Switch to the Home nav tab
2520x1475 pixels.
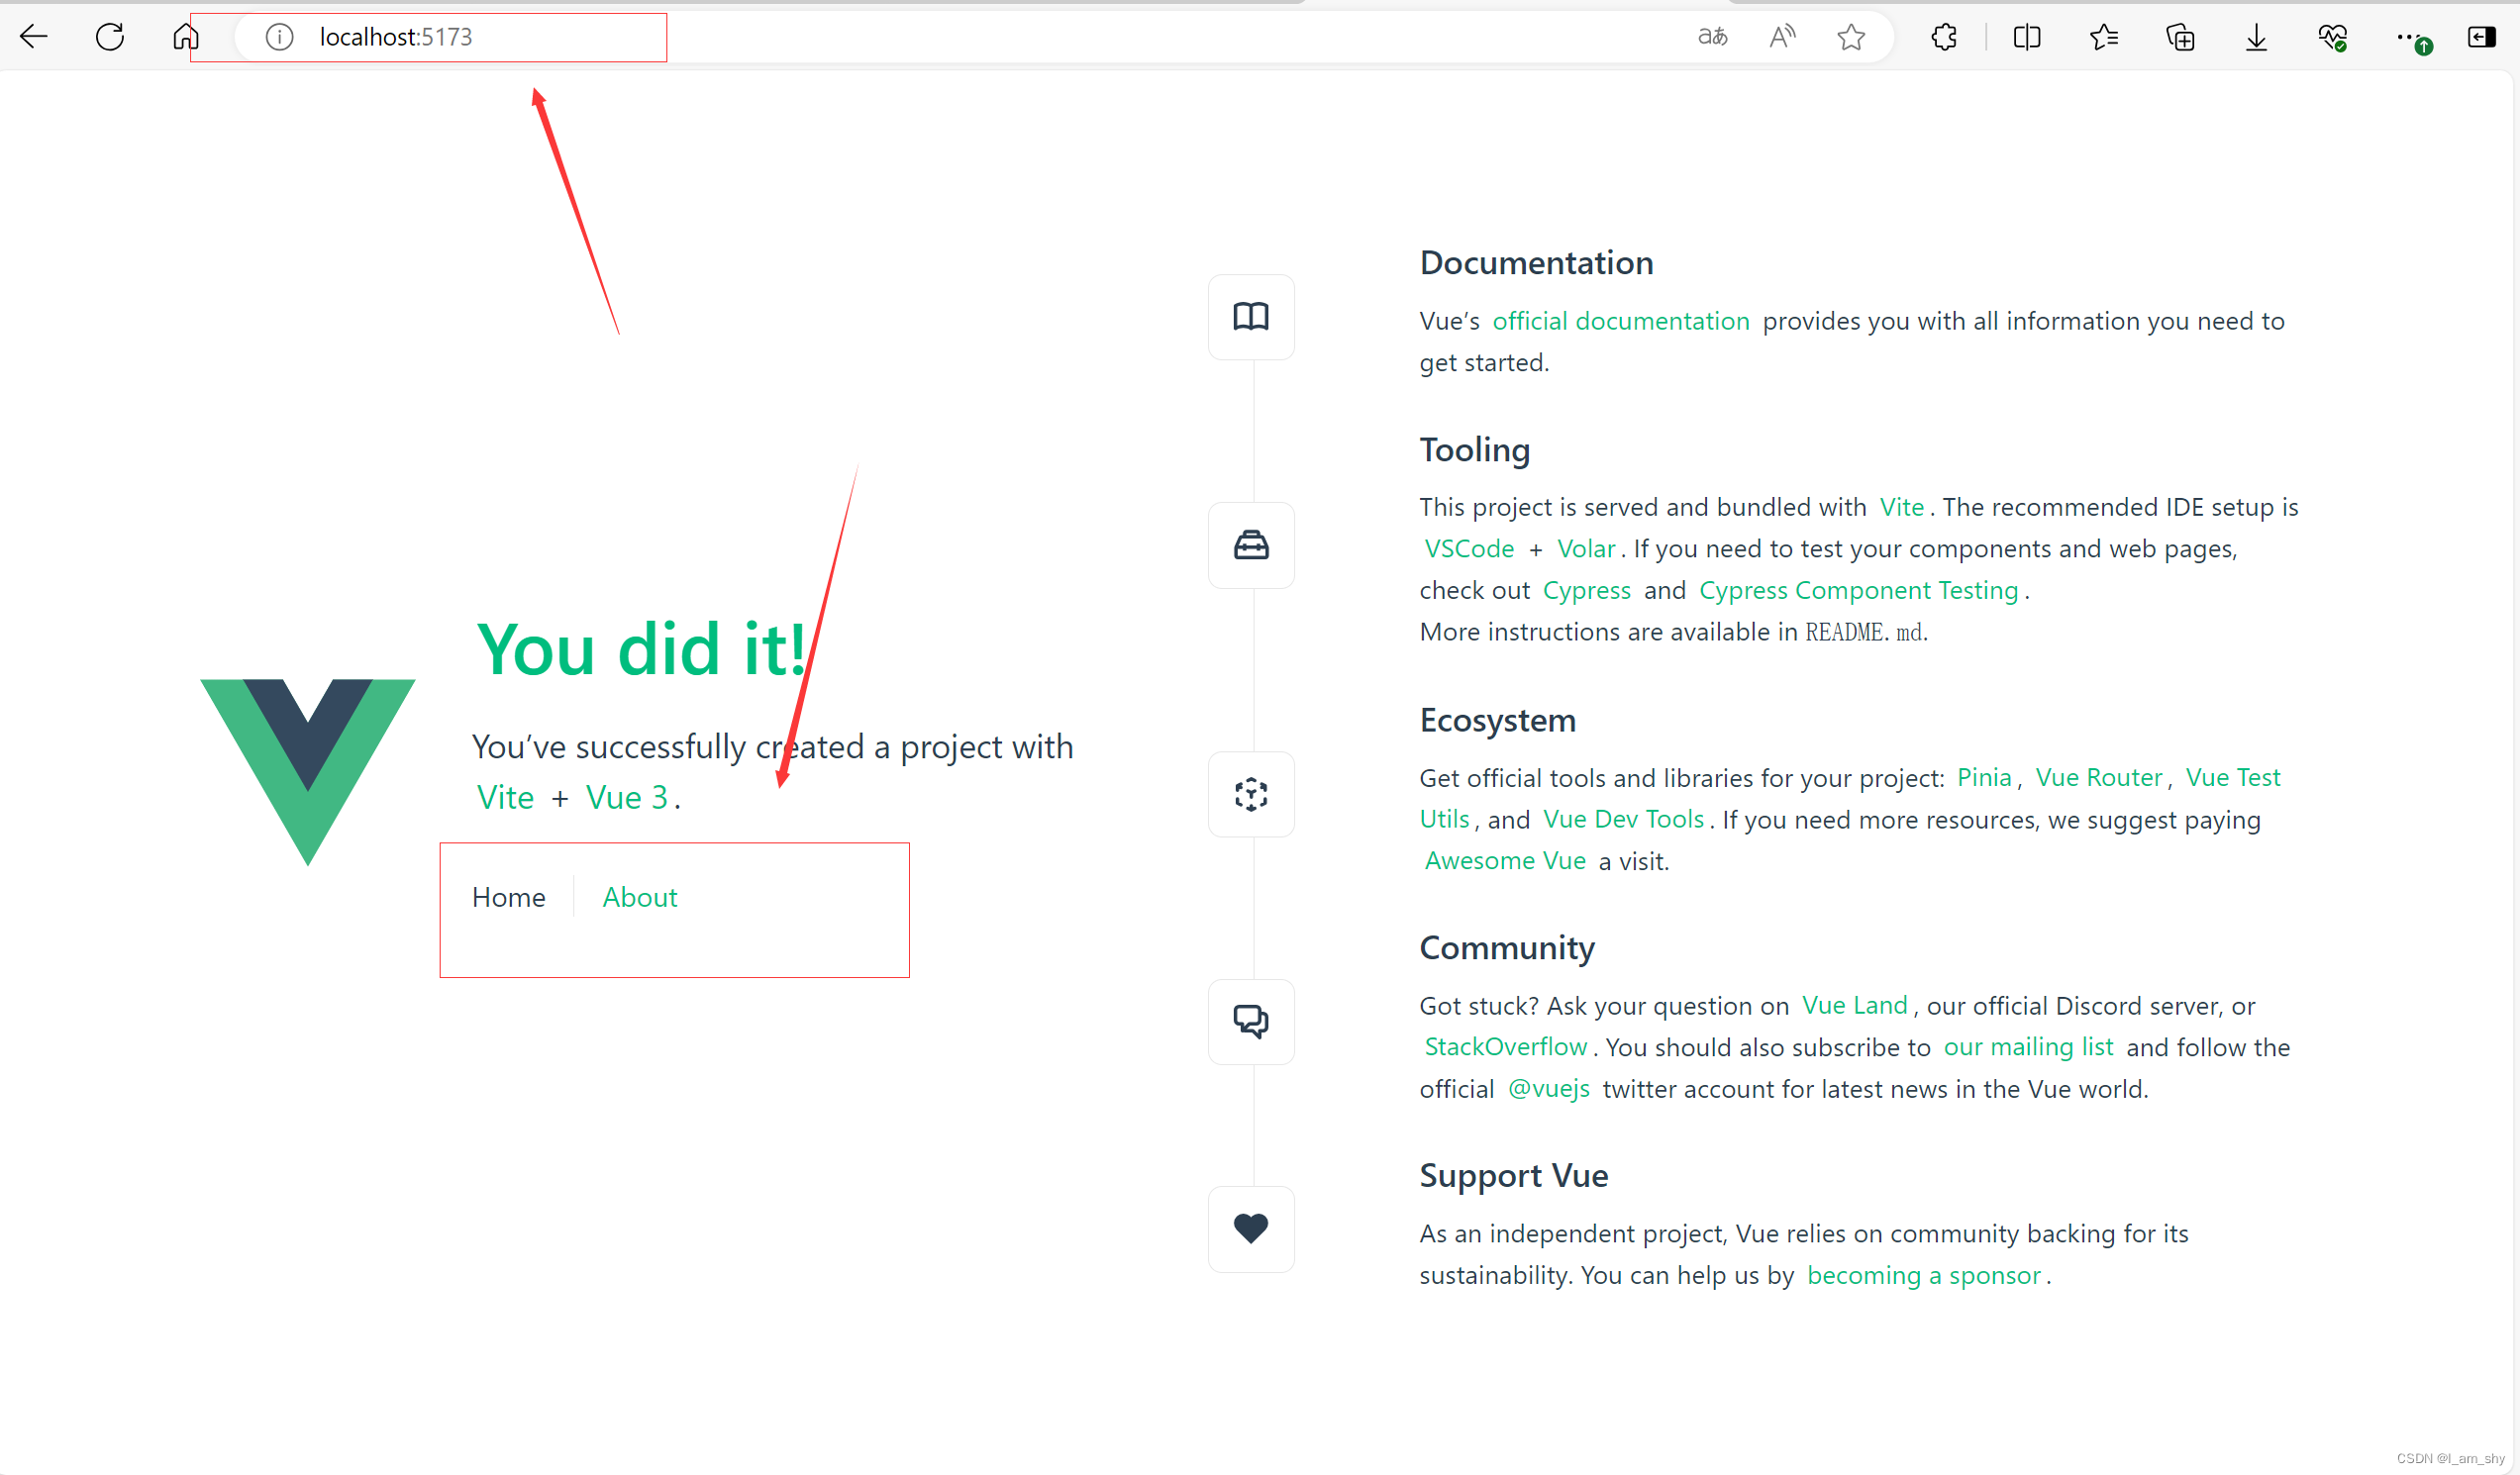point(508,897)
